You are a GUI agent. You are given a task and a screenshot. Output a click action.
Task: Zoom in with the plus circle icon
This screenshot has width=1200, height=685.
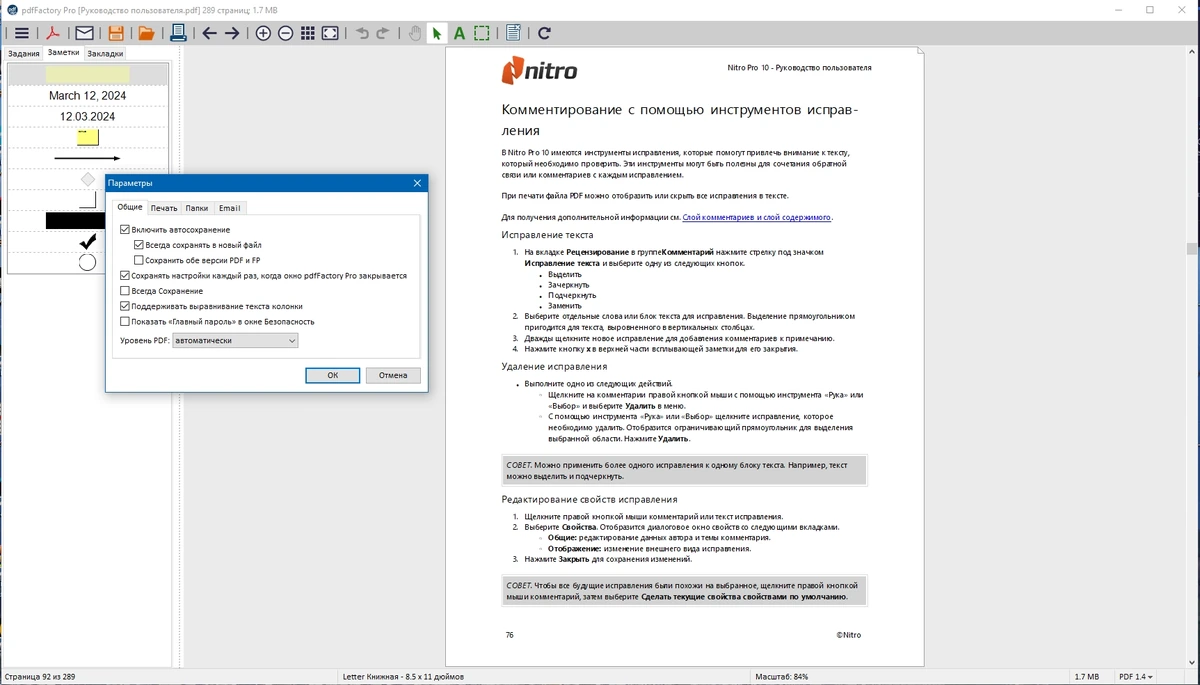[263, 33]
